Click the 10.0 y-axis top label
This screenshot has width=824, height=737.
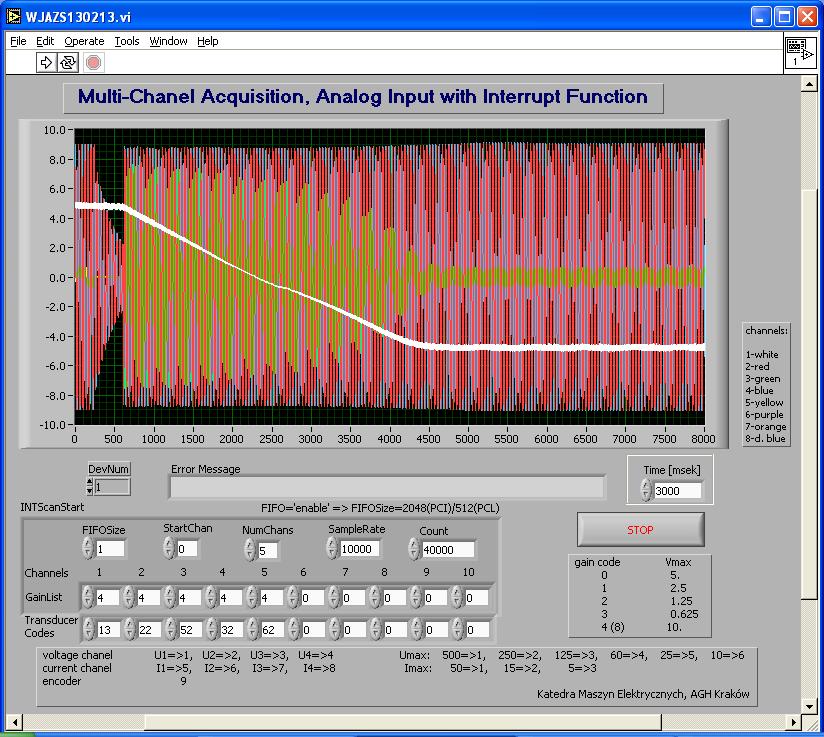click(x=54, y=130)
